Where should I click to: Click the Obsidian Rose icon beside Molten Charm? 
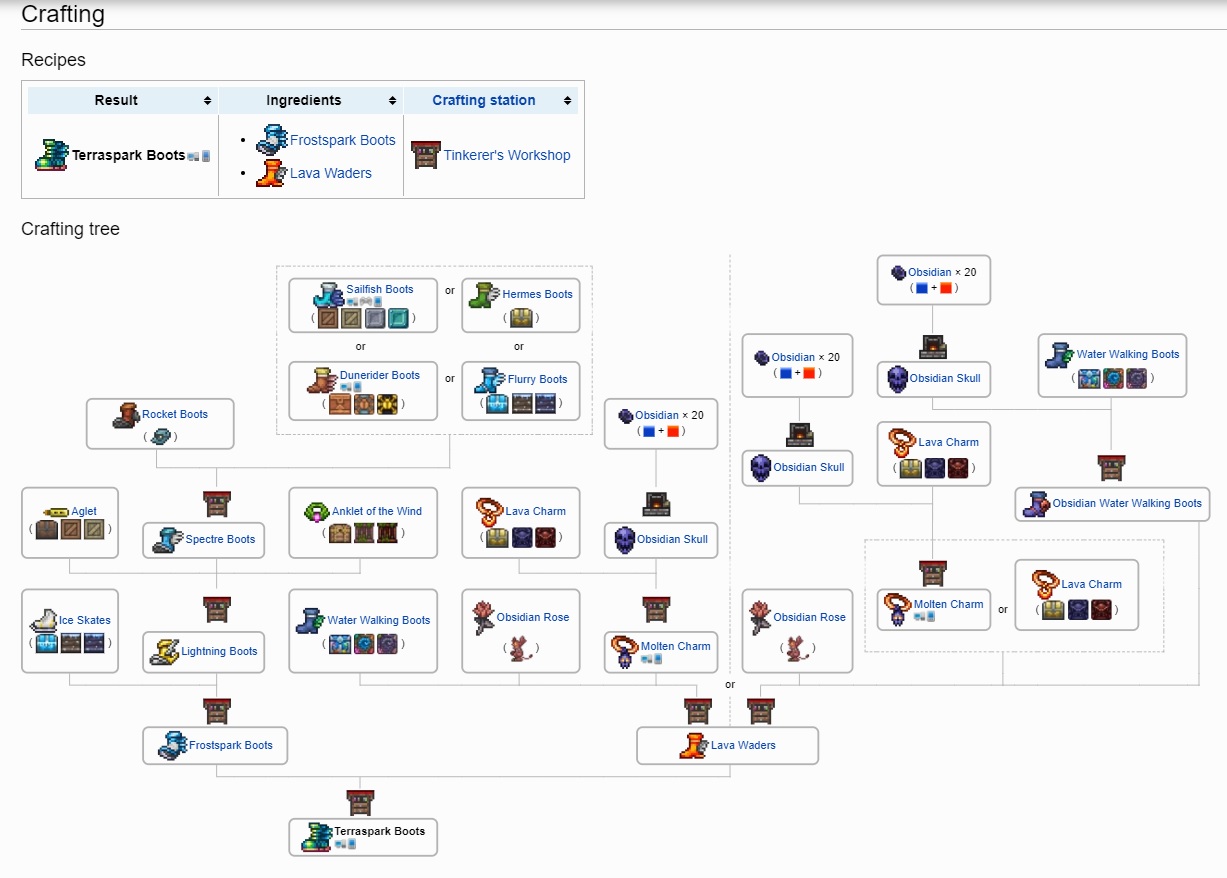pos(483,618)
